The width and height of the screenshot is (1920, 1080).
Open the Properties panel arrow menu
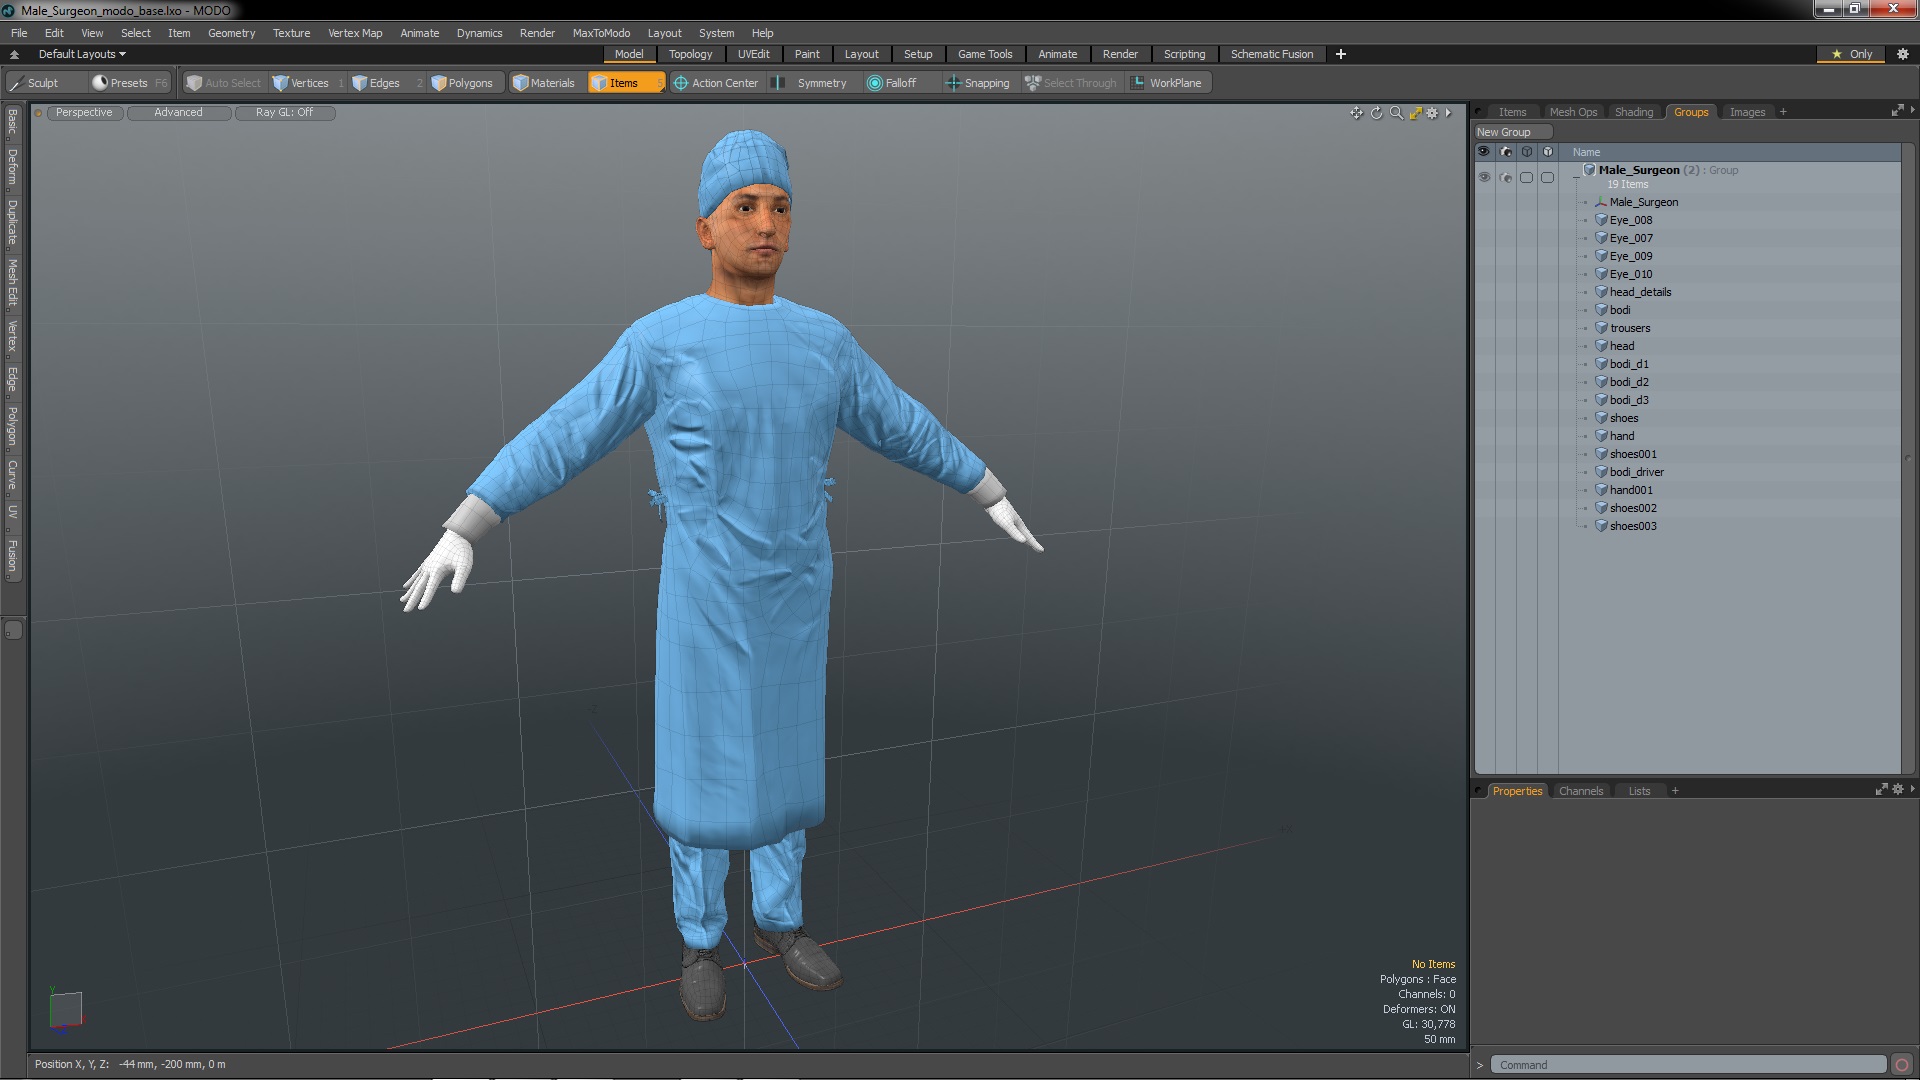tap(1912, 790)
